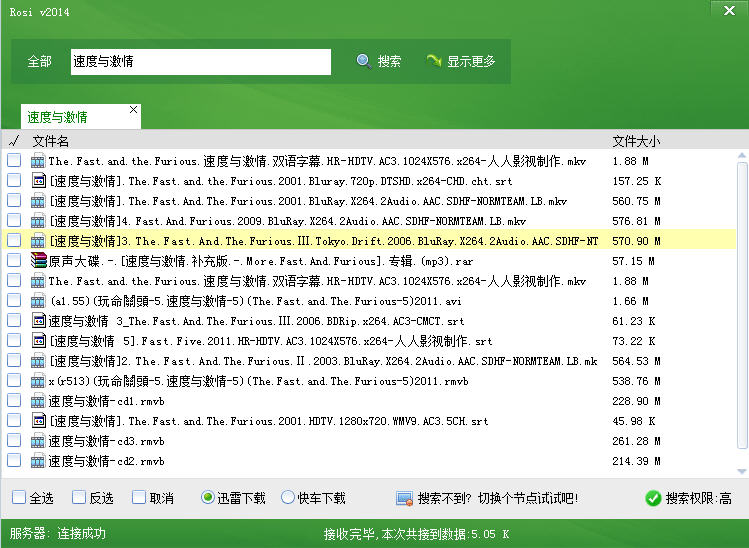Click video icon of 速度与激情-cd3.rmvb
The width and height of the screenshot is (749, 548).
pyautogui.click(x=38, y=441)
